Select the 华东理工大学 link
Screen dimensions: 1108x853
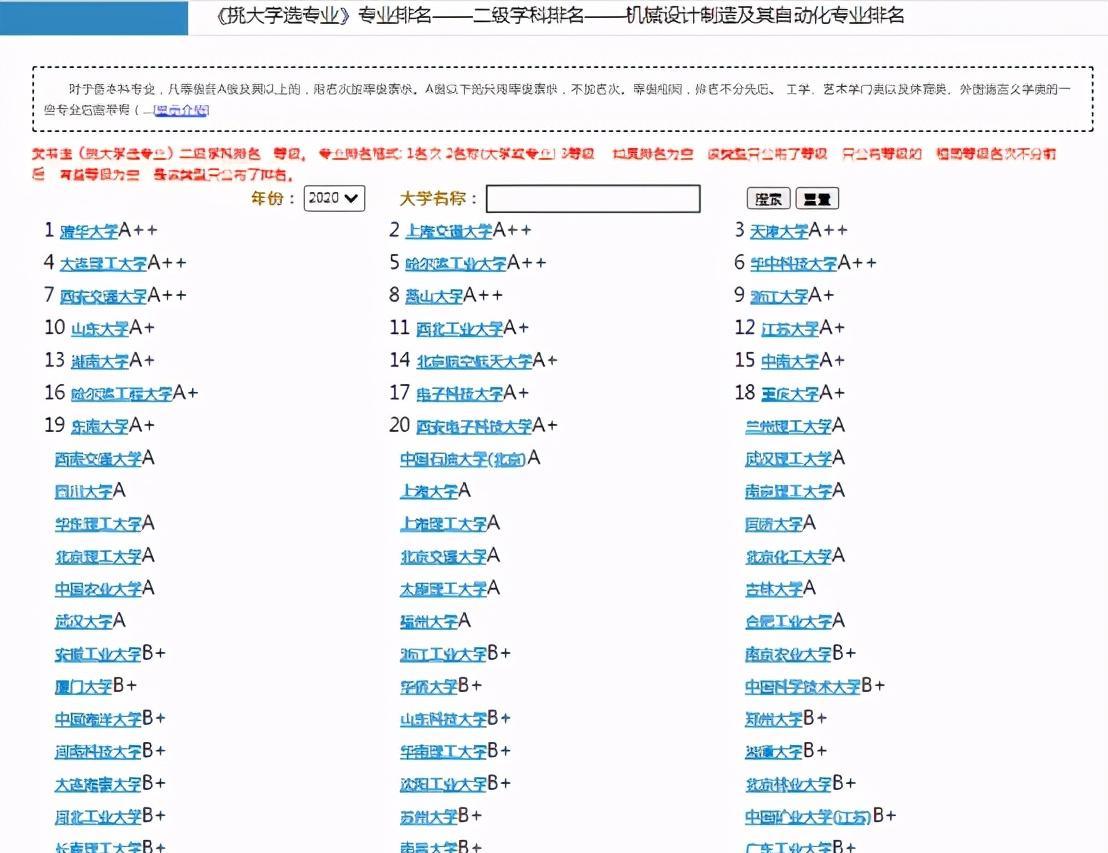(x=98, y=524)
